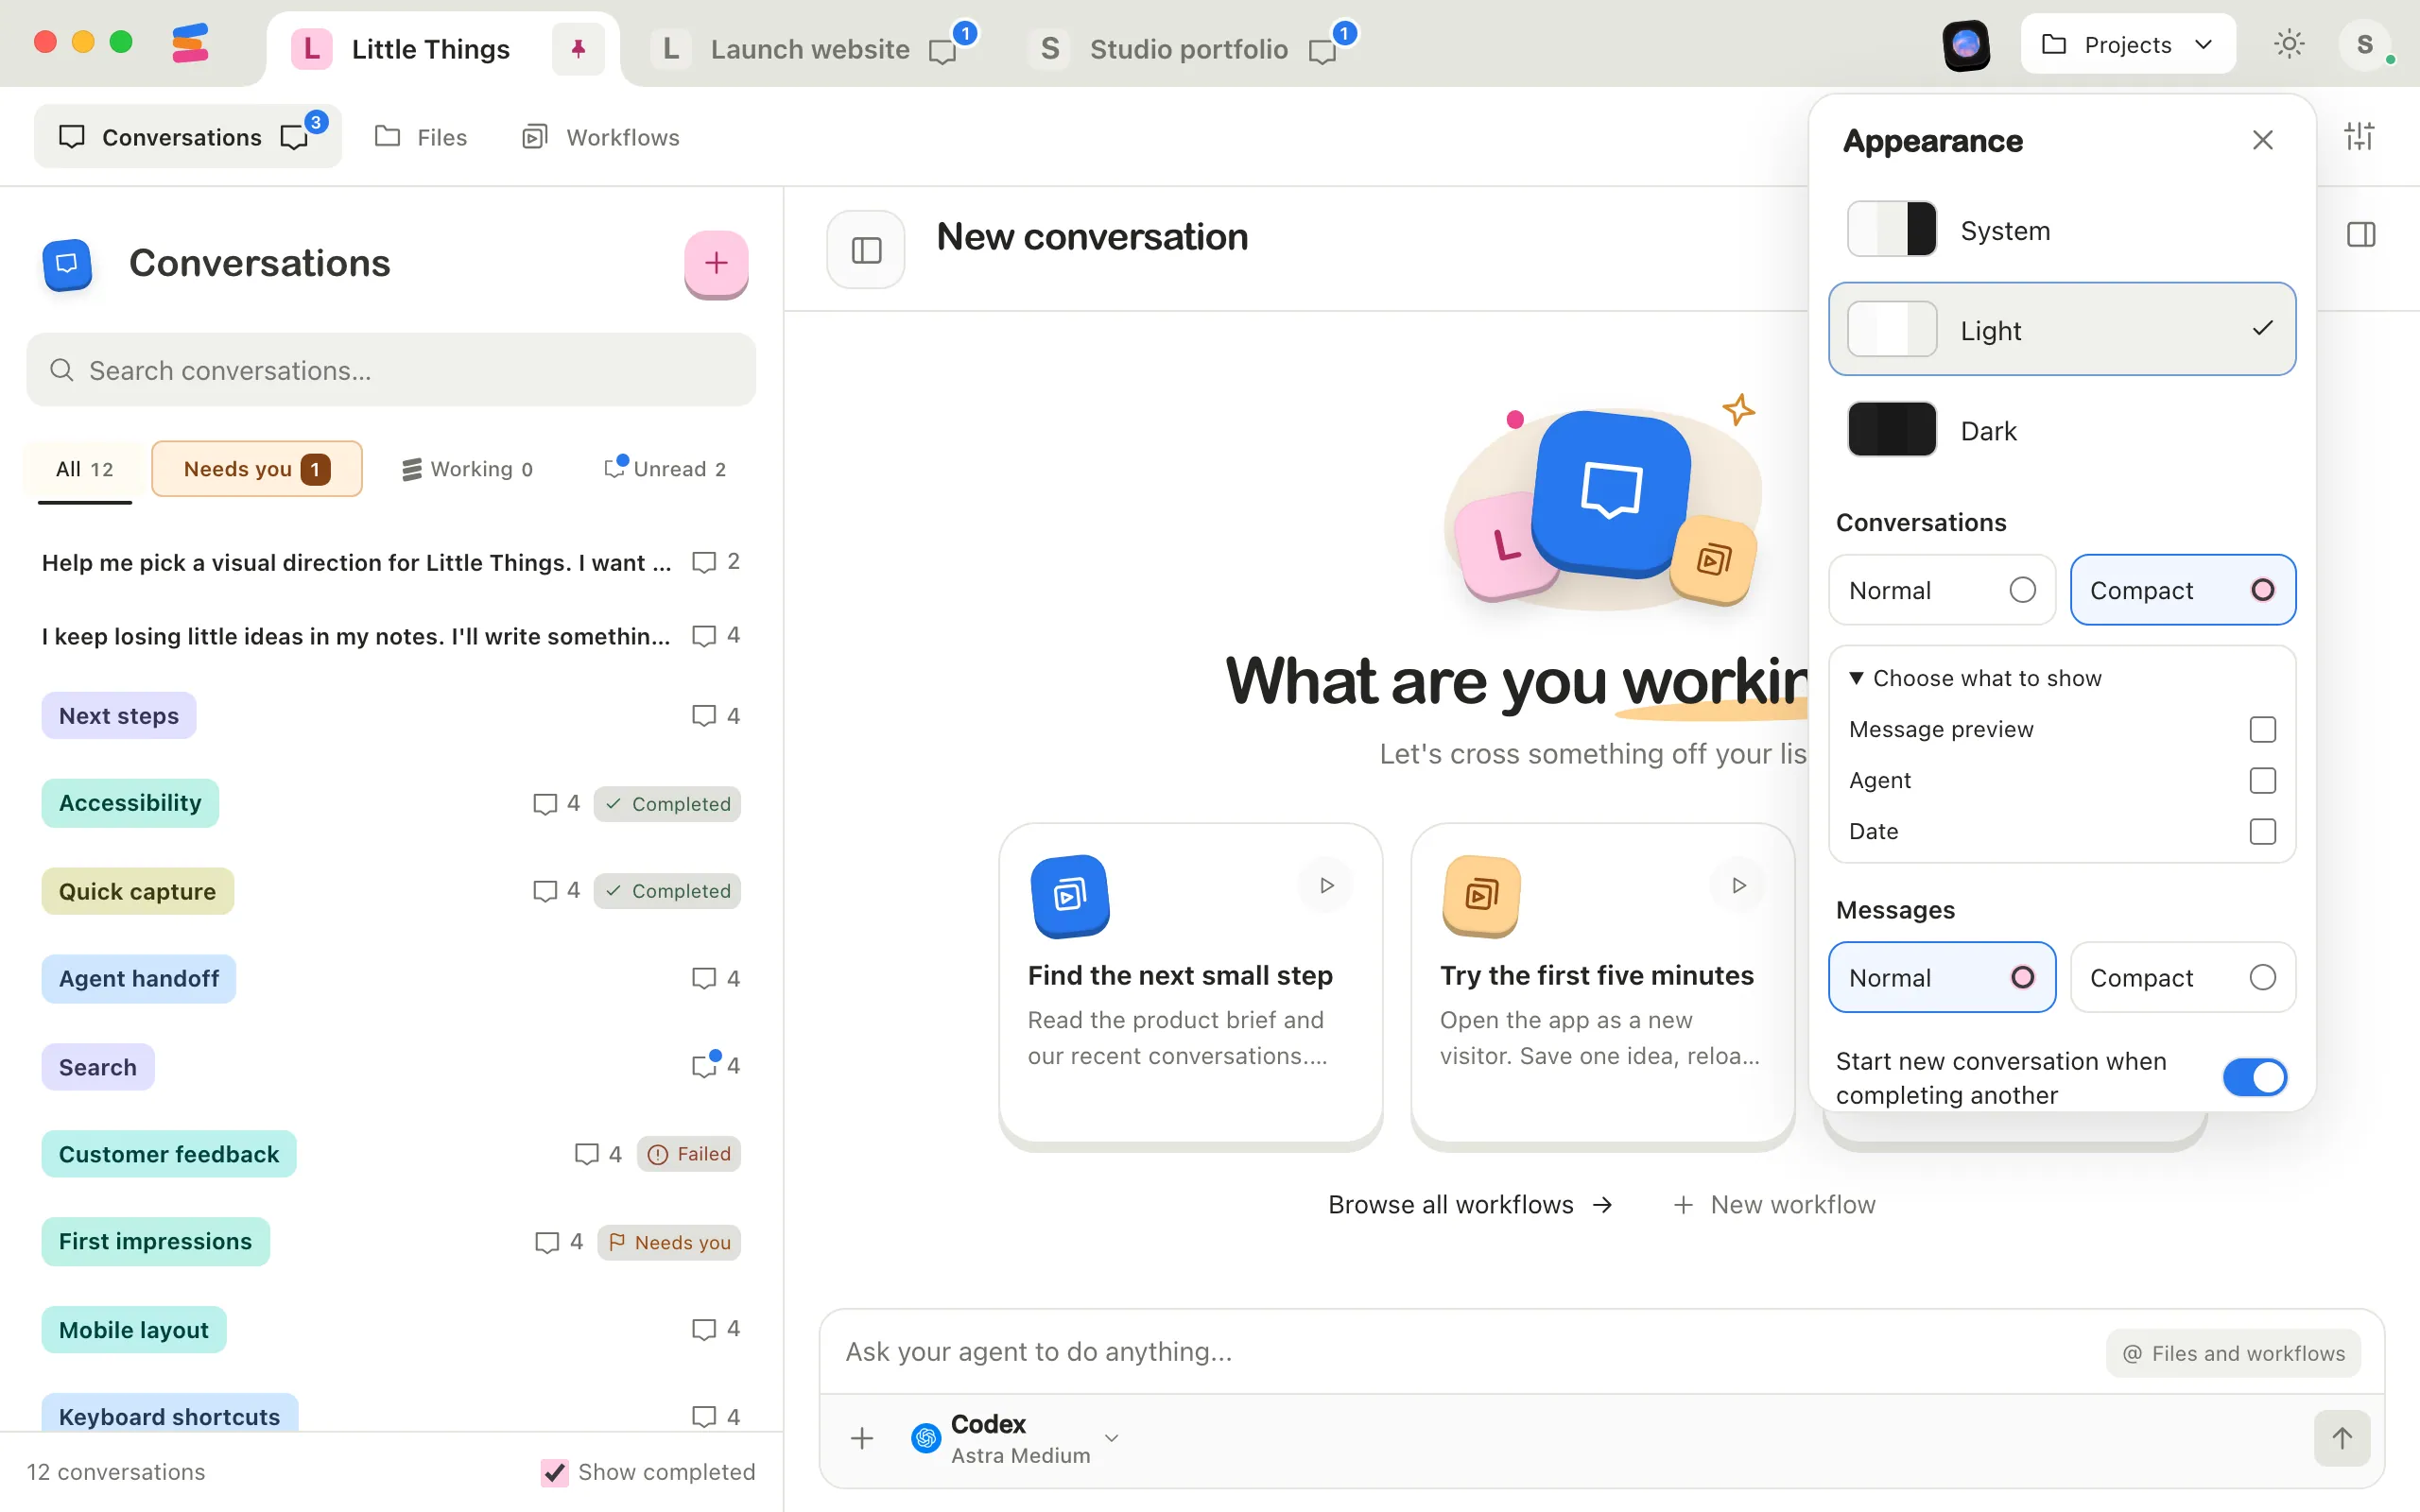The height and width of the screenshot is (1512, 2420).
Task: Toggle start new conversation when completing another
Action: [x=2255, y=1077]
